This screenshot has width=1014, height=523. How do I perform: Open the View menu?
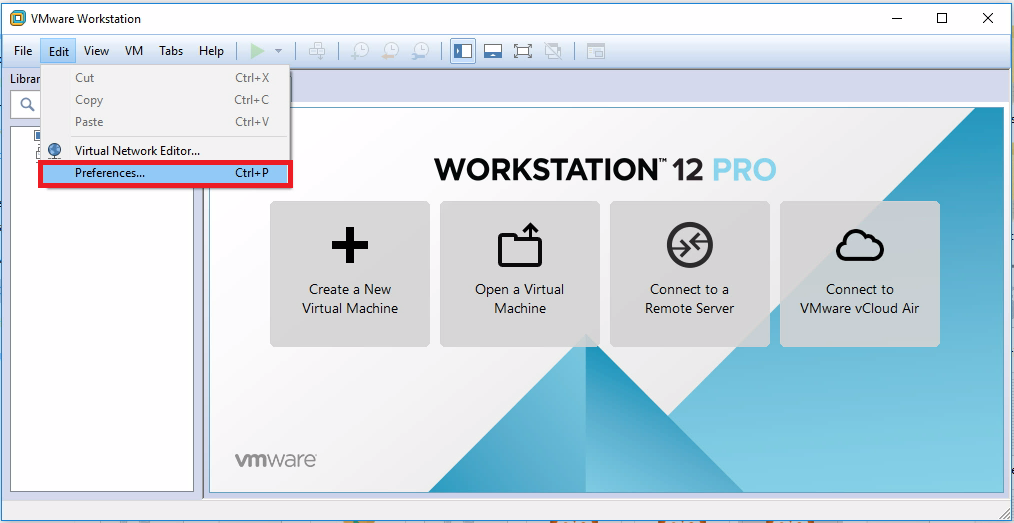96,51
